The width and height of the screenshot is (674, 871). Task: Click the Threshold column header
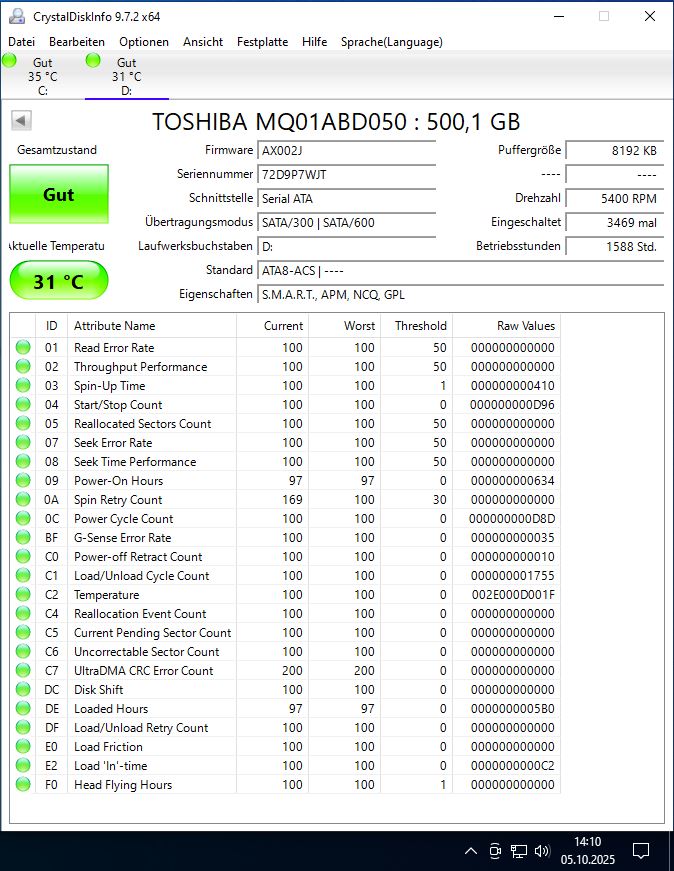pyautogui.click(x=416, y=326)
